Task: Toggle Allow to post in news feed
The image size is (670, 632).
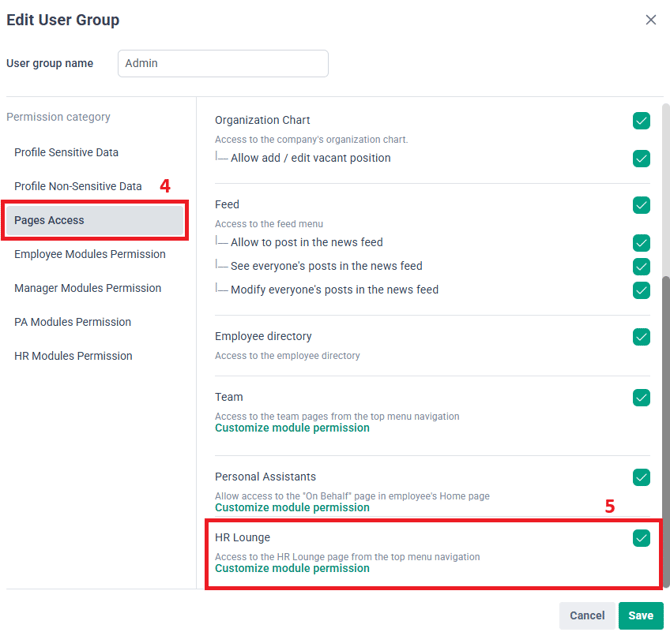Action: (x=641, y=243)
